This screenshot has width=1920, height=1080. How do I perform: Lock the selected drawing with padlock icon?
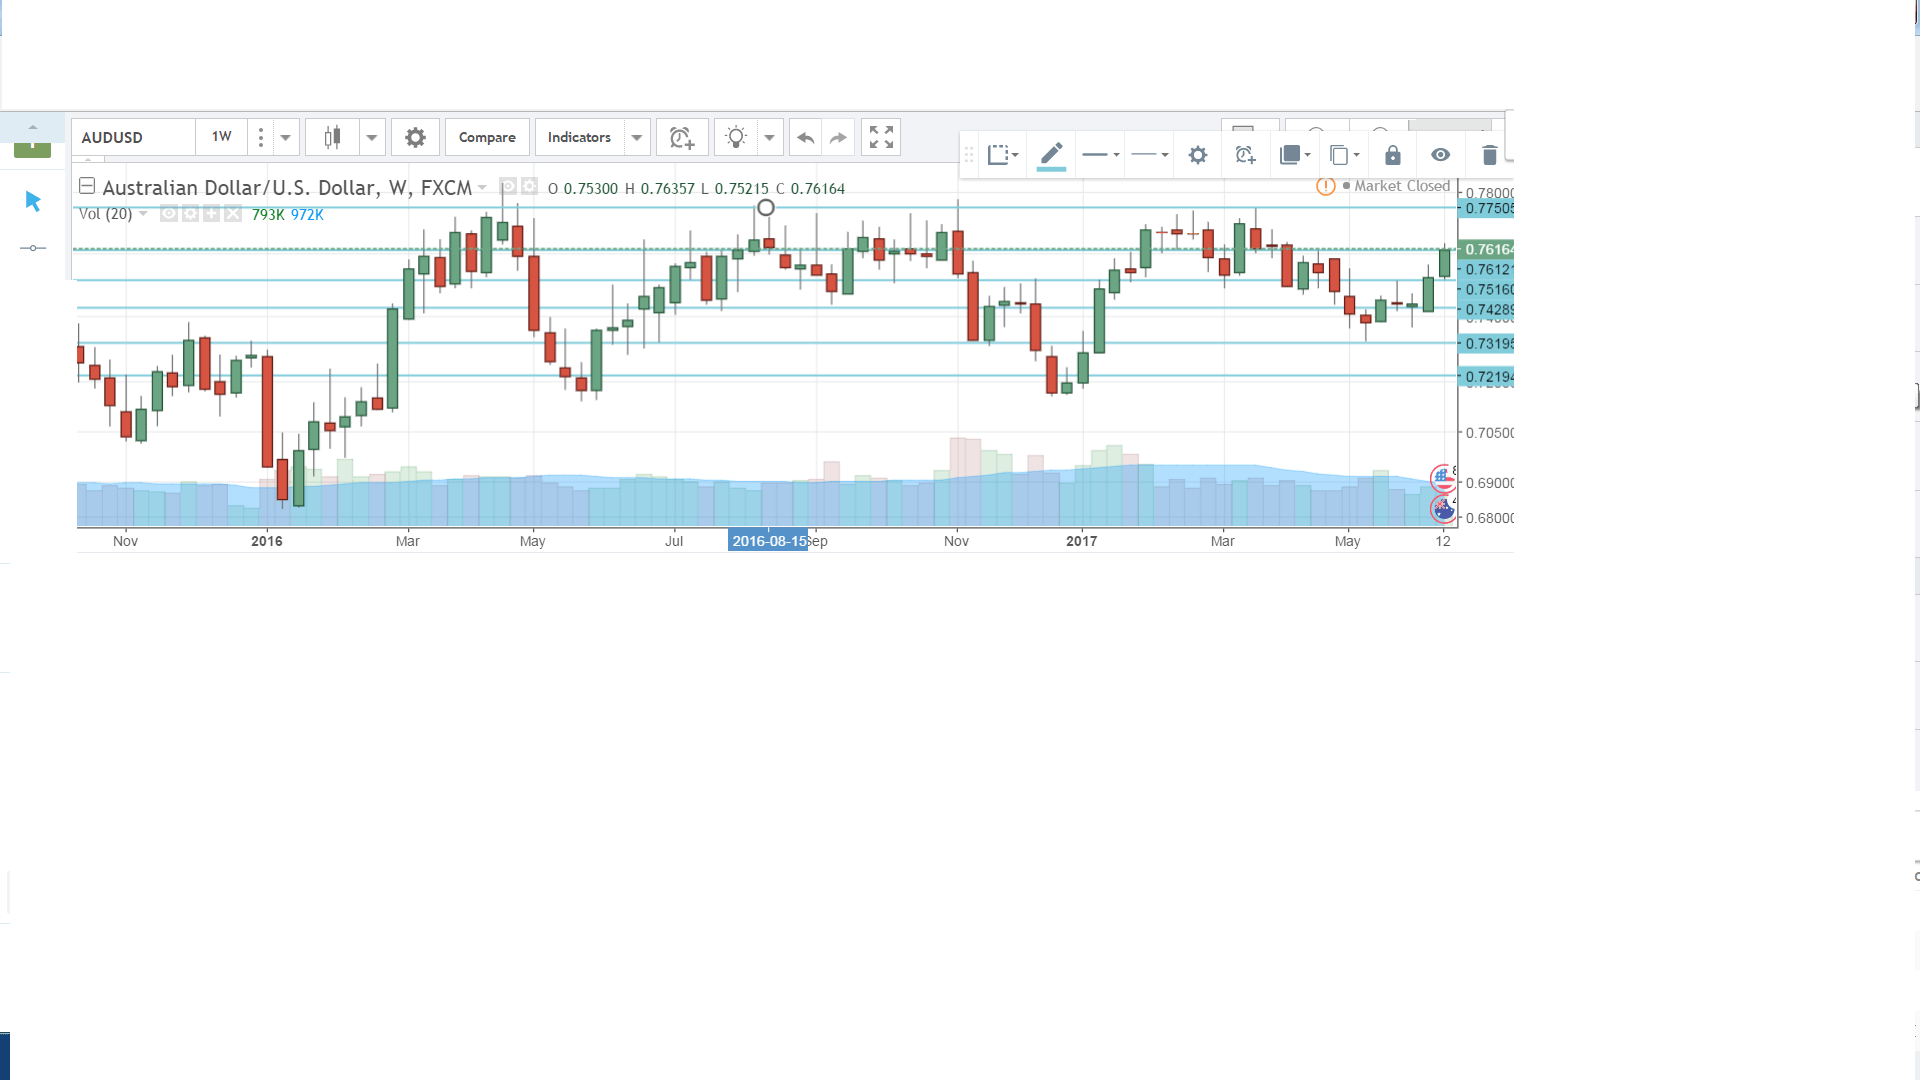tap(1393, 155)
